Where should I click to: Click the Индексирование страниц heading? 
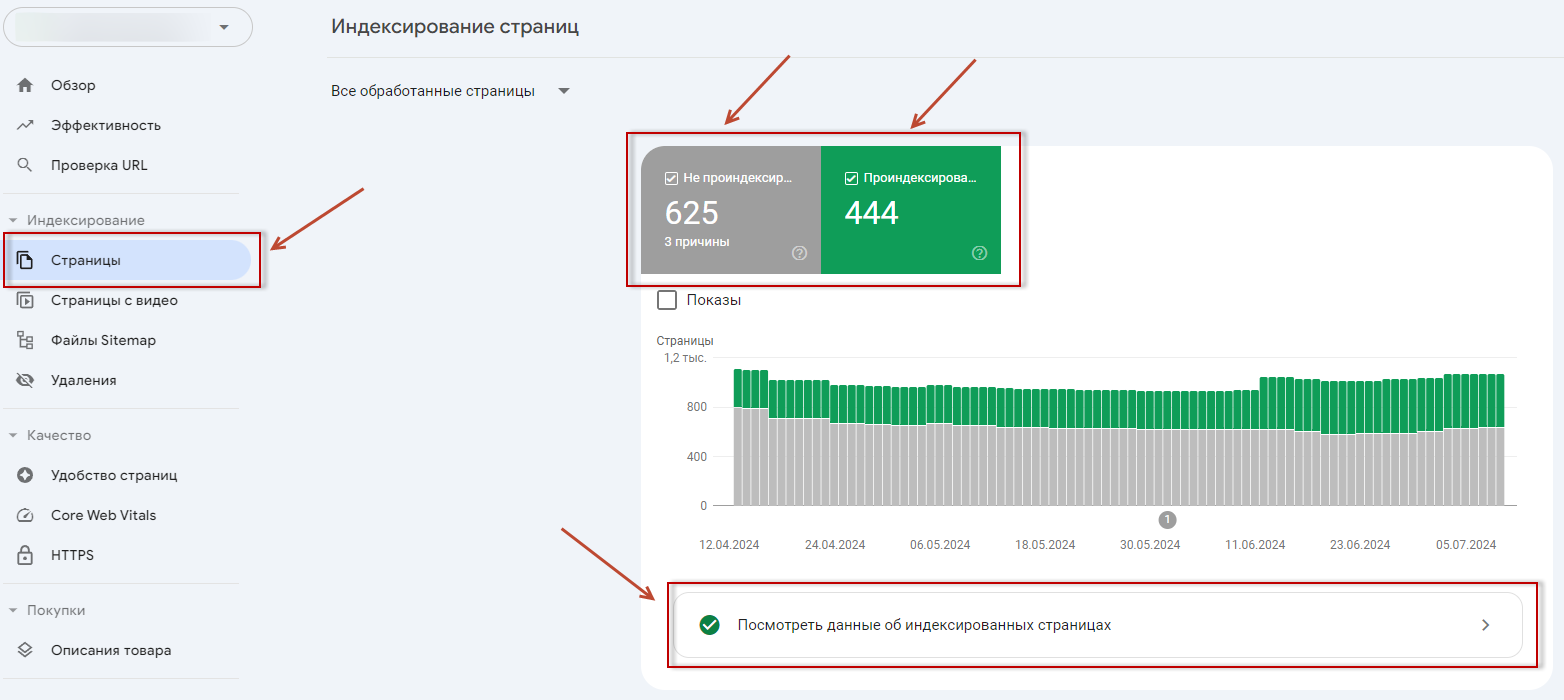455,27
